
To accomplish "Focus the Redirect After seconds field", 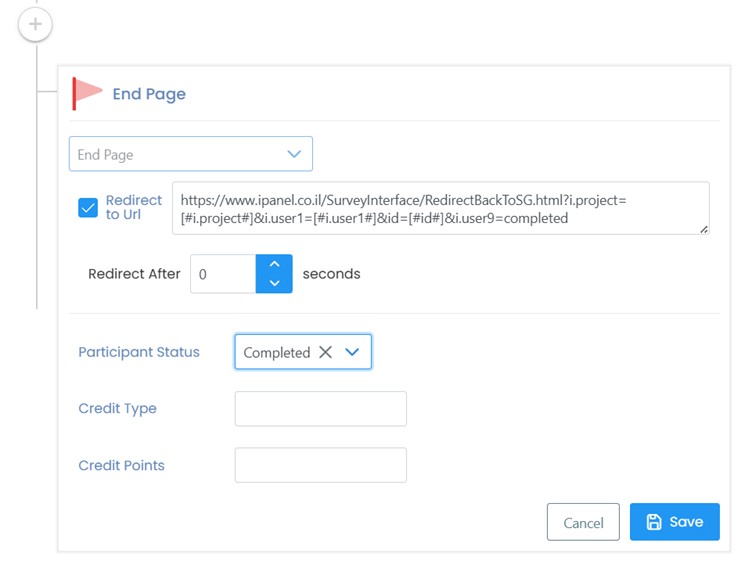I will click(x=223, y=274).
